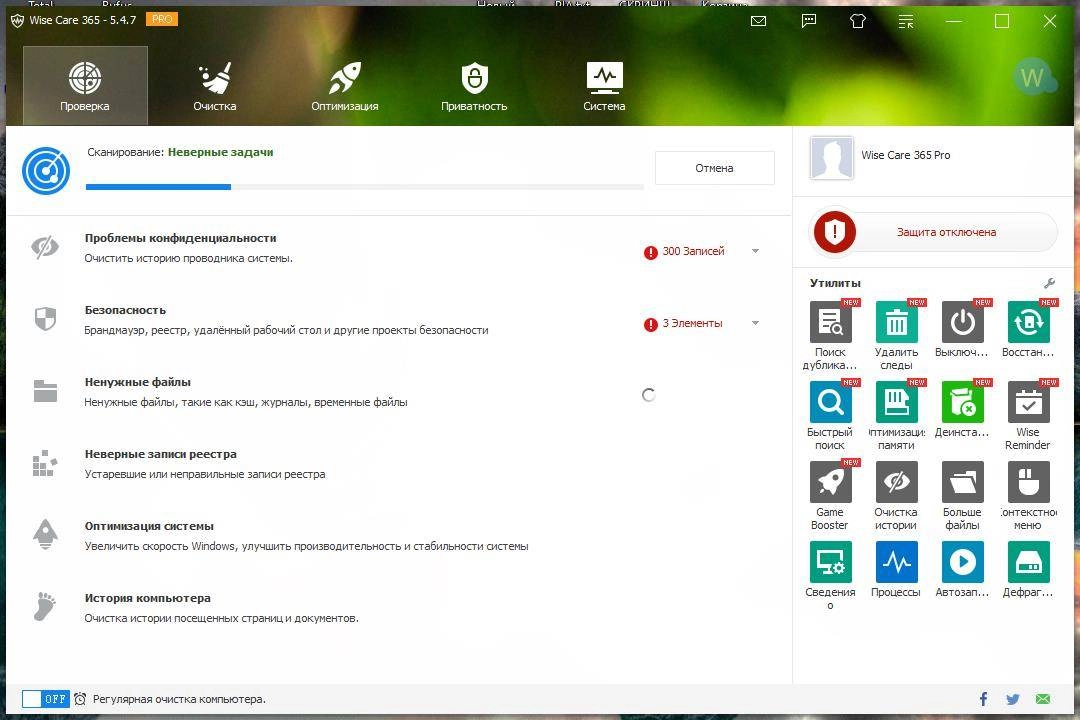This screenshot has width=1080, height=720.
Task: Select the Оптимизация системы row title
Action: pos(149,526)
